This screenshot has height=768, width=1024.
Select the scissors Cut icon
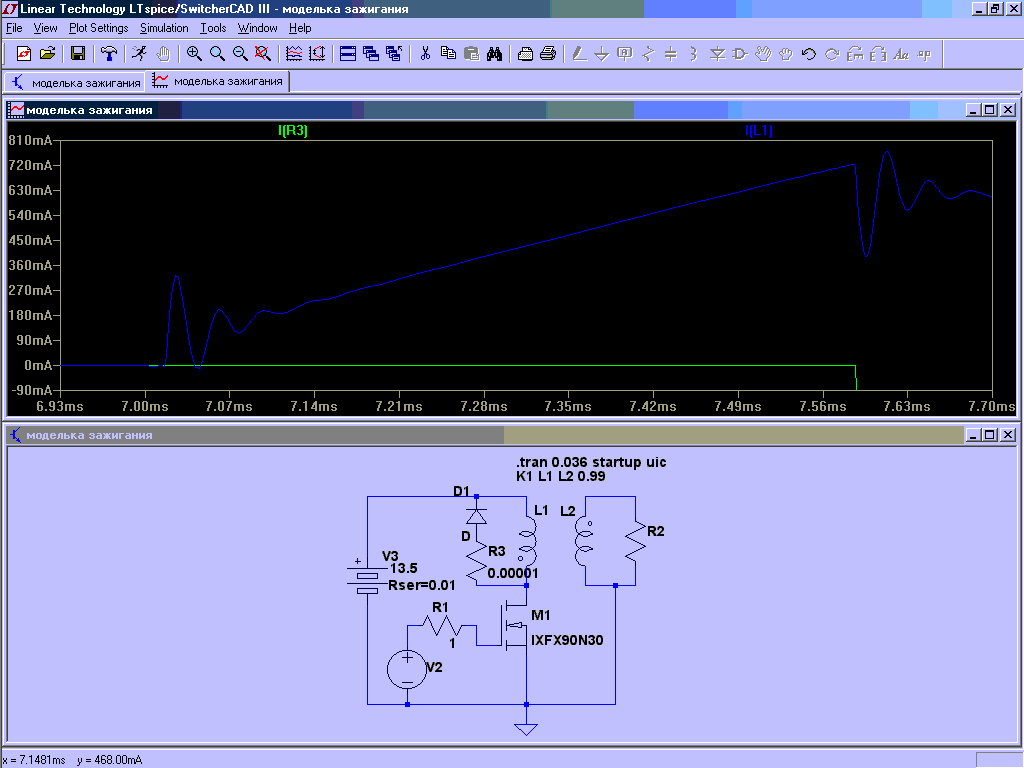pyautogui.click(x=425, y=54)
